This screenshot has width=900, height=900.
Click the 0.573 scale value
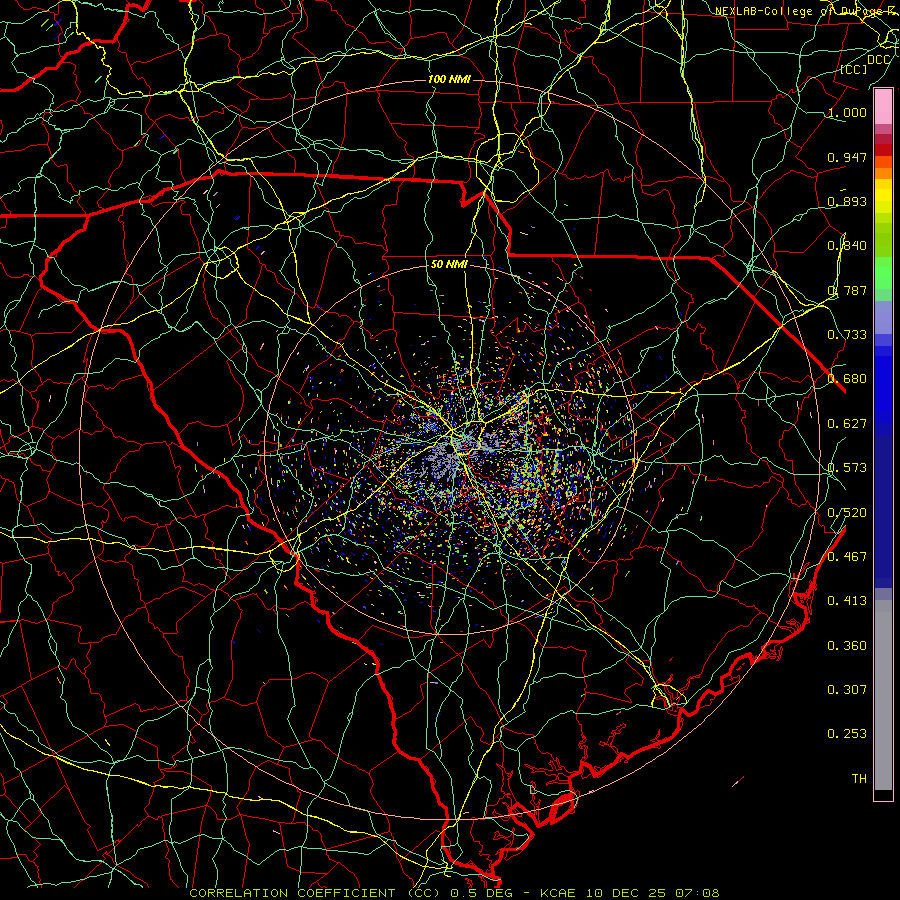click(x=847, y=468)
